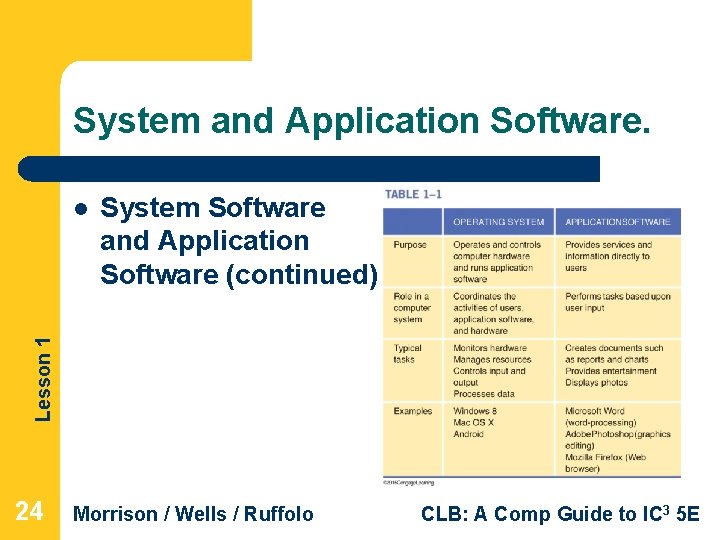
Task: Click 'Mac OS X' in the Examples row
Action: [x=473, y=422]
